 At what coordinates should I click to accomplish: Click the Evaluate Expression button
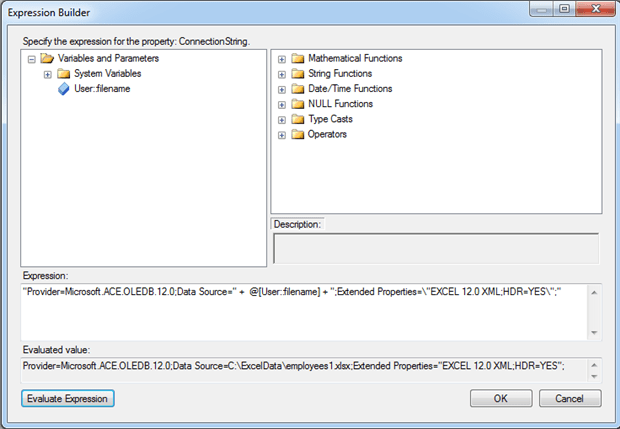click(x=68, y=398)
